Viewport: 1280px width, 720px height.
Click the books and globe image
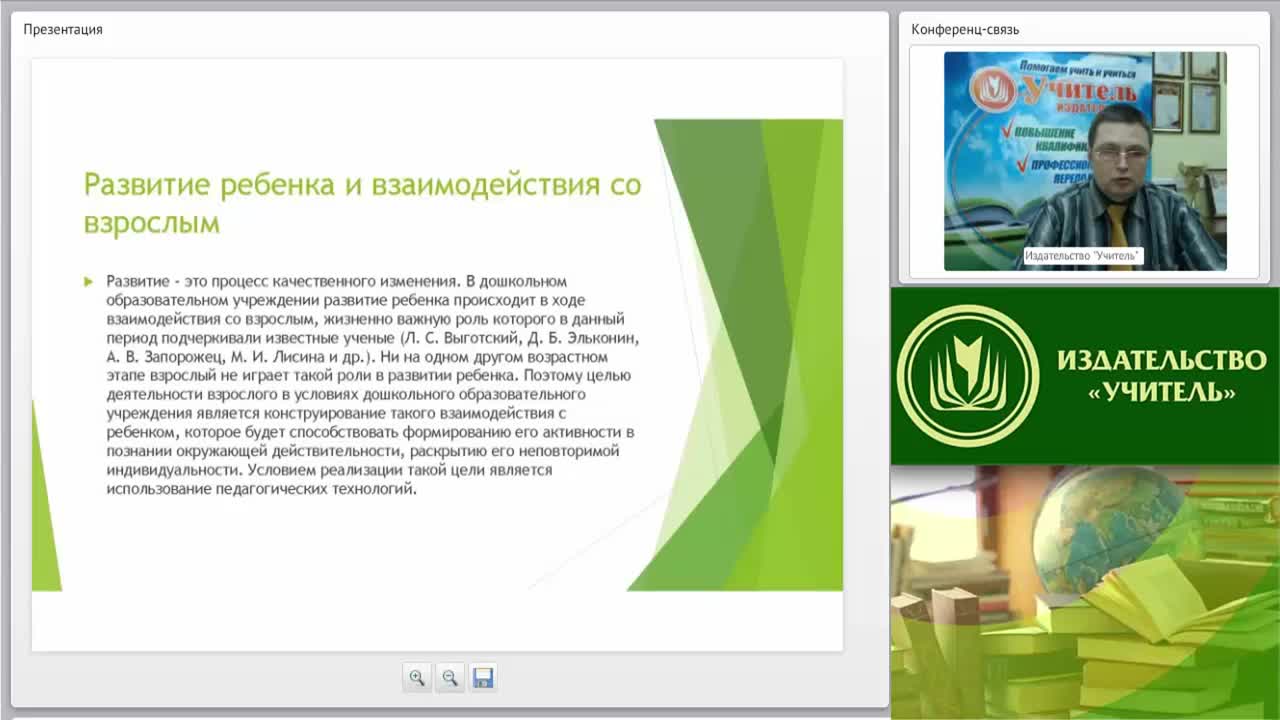pyautogui.click(x=1085, y=592)
